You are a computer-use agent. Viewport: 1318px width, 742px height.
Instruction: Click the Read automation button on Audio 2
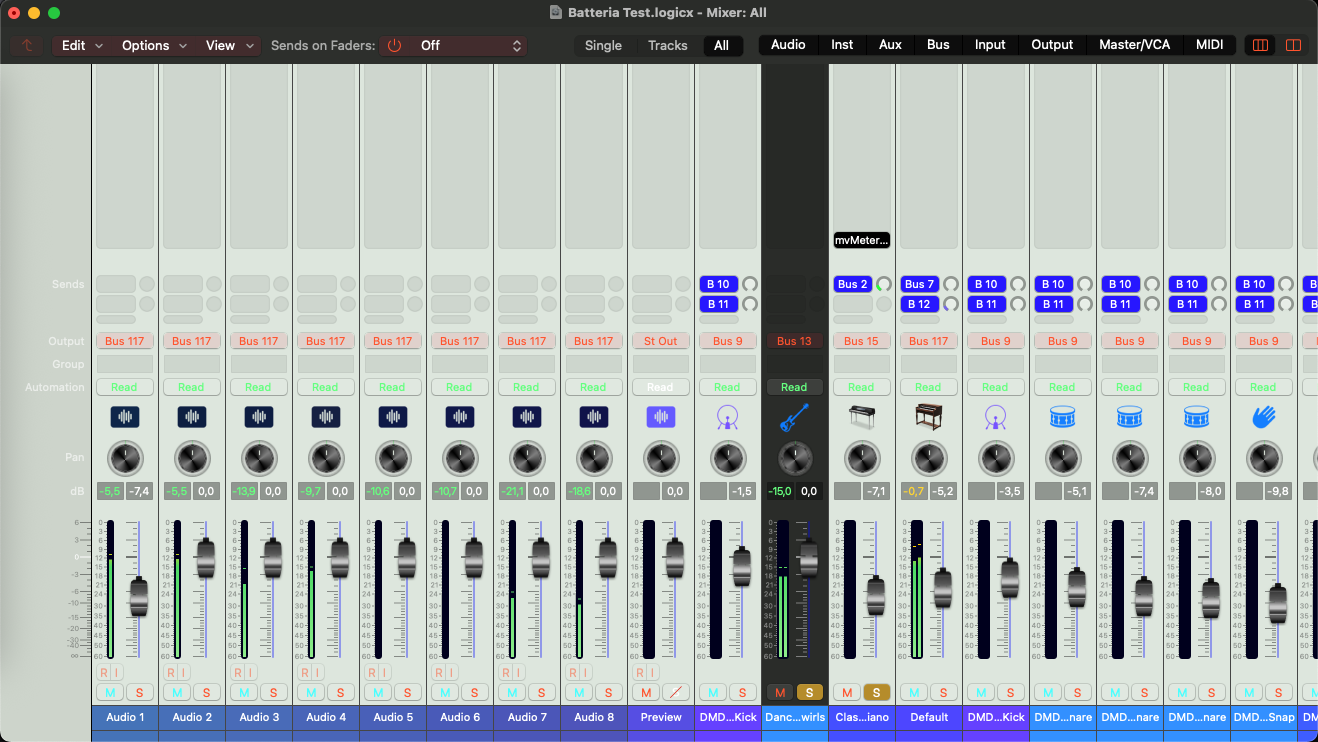click(x=191, y=387)
